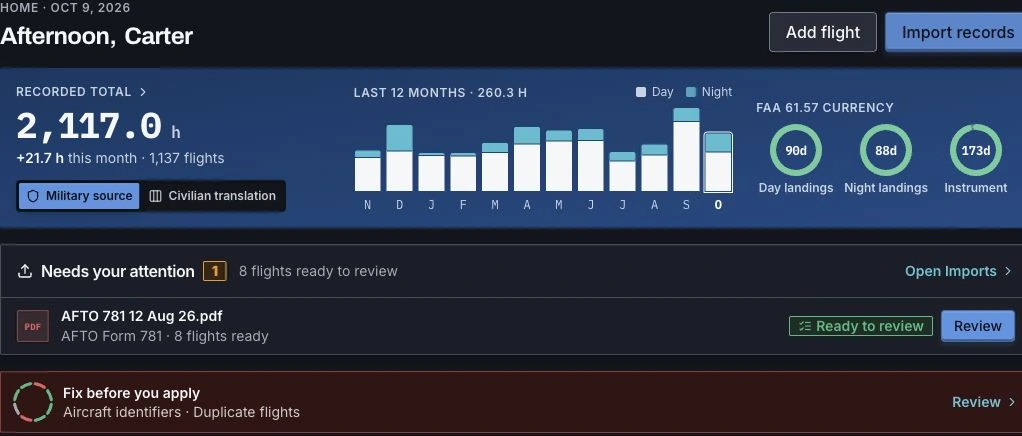Click the Add flight button
The image size is (1022, 436).
823,32
